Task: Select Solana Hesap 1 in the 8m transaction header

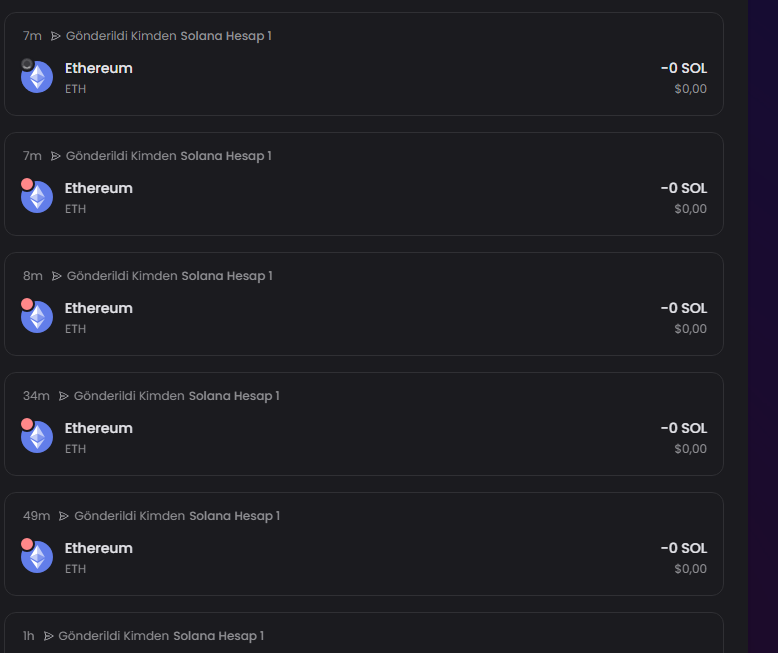Action: pyautogui.click(x=227, y=276)
